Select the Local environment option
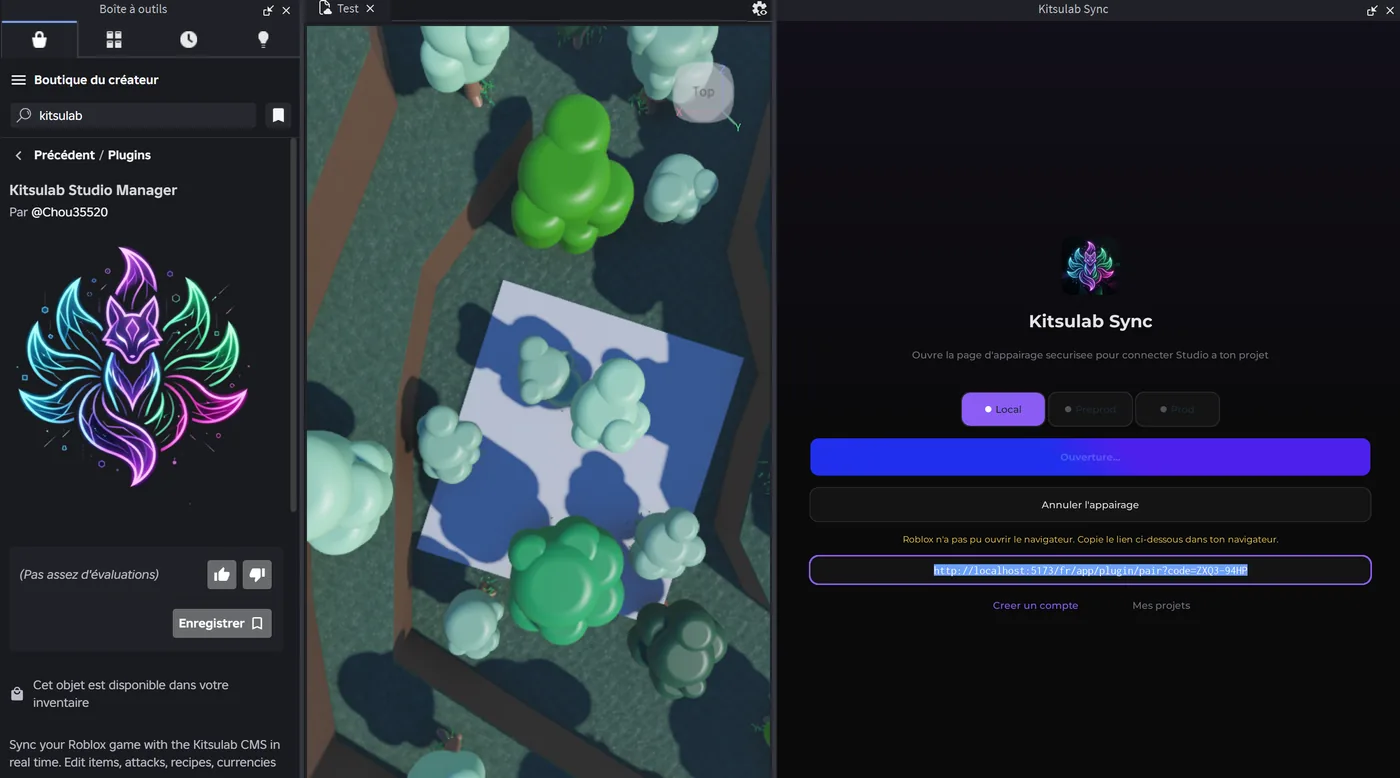This screenshot has width=1400, height=778. (1003, 409)
